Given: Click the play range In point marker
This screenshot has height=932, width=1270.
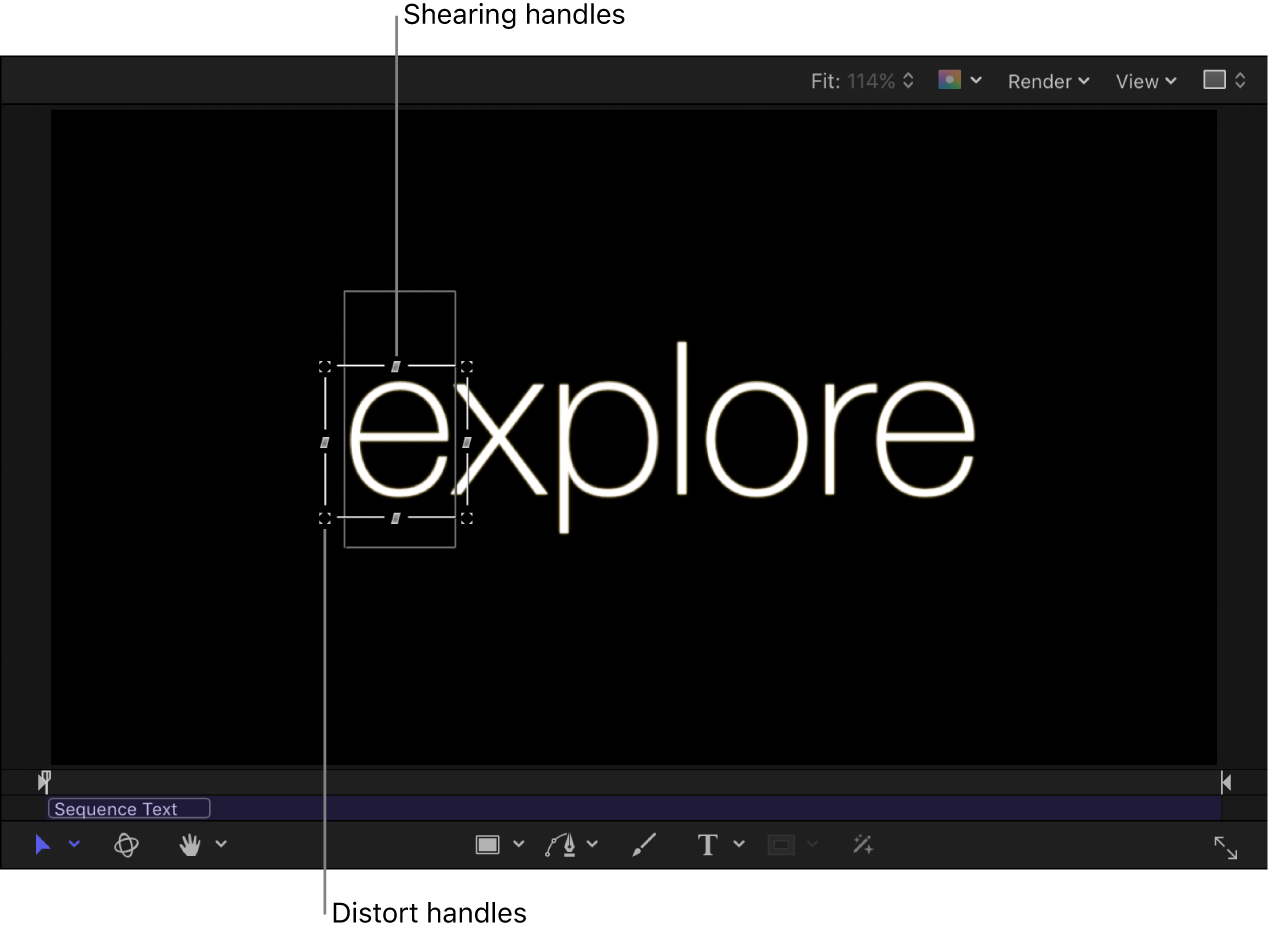Looking at the screenshot, I should (42, 781).
